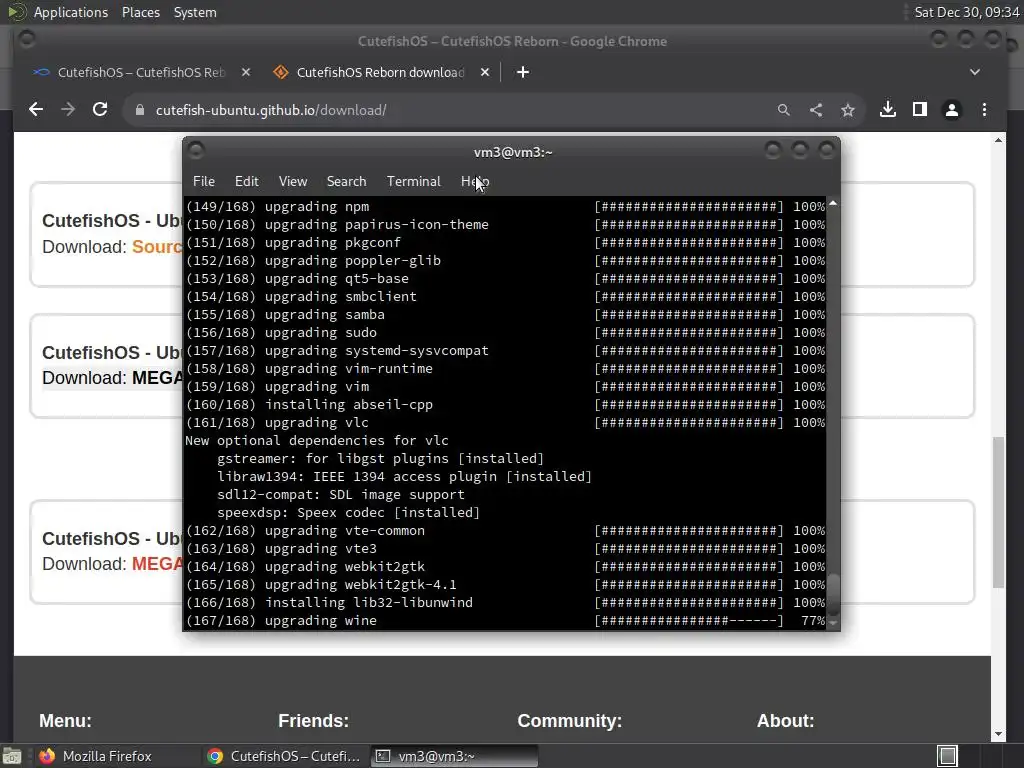Share this page via share icon

pyautogui.click(x=816, y=110)
